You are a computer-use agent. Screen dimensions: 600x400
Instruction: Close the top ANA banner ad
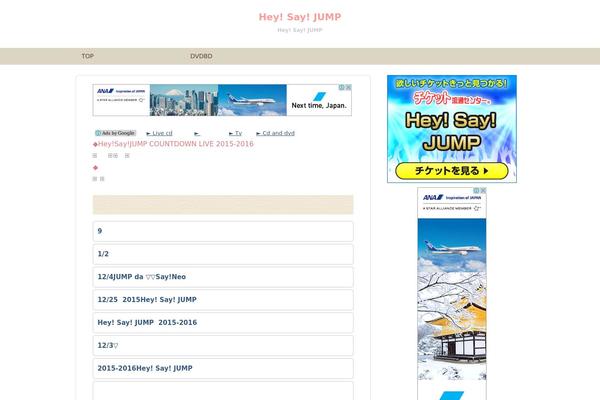pyautogui.click(x=348, y=87)
